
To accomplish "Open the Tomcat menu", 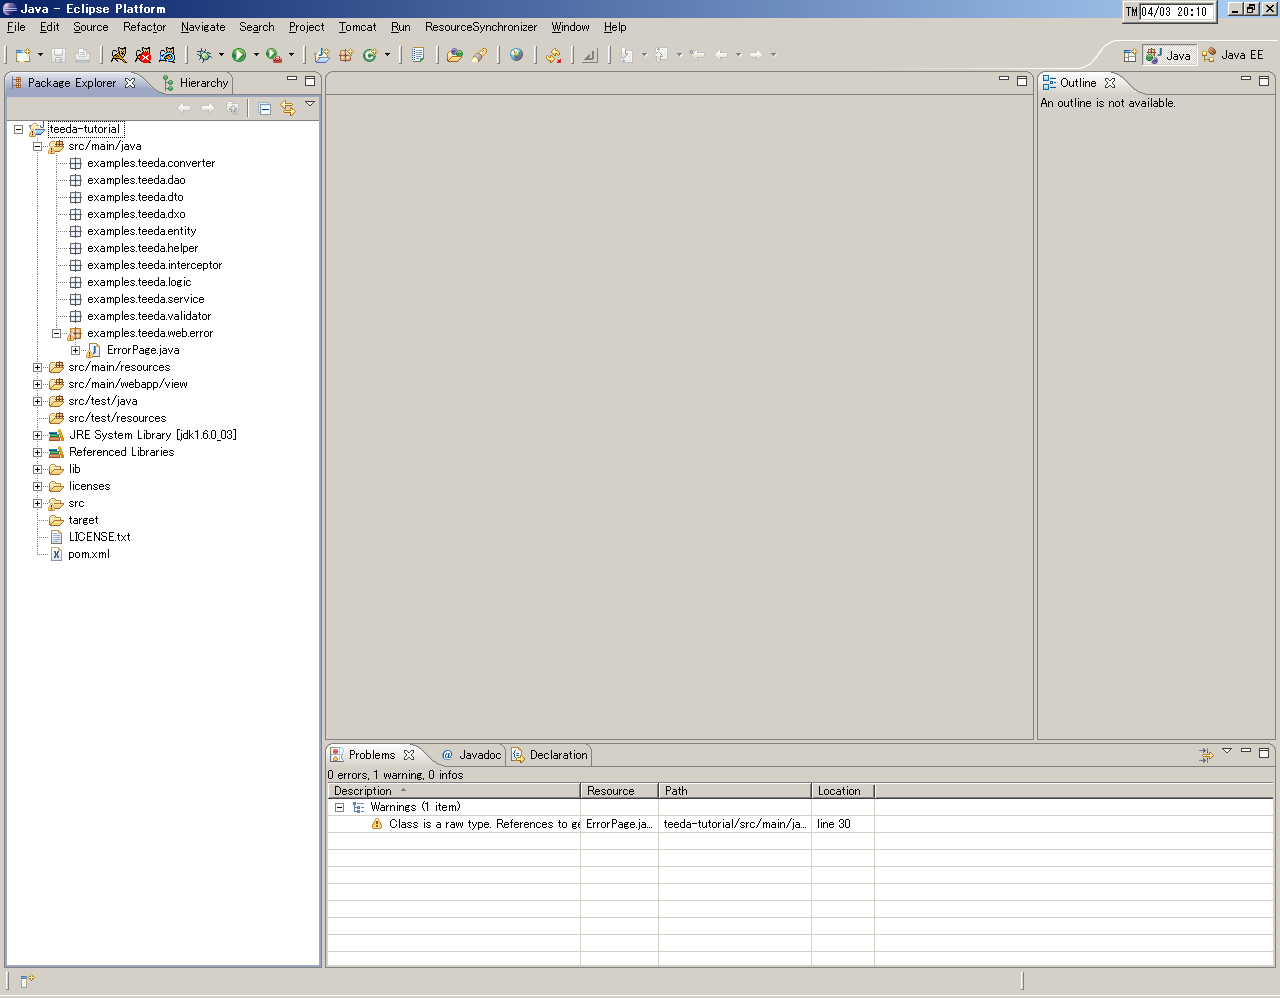I will pos(357,27).
